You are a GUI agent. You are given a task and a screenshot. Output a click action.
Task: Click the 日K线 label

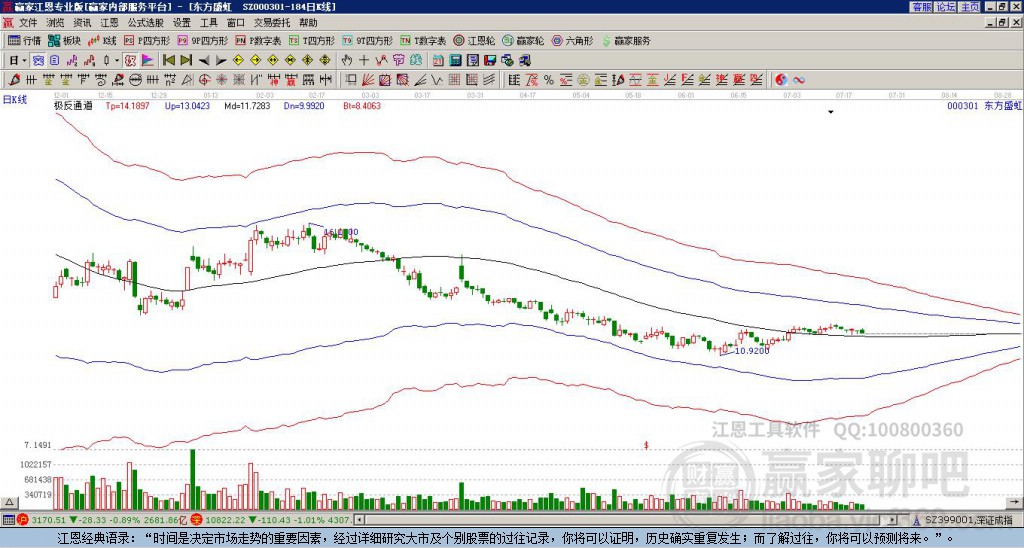coord(14,99)
